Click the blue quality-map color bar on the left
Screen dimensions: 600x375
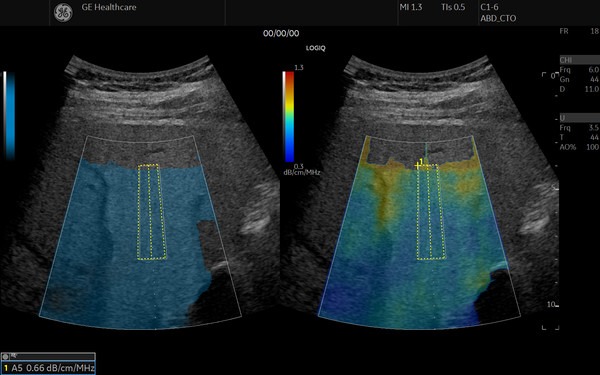pyautogui.click(x=10, y=115)
